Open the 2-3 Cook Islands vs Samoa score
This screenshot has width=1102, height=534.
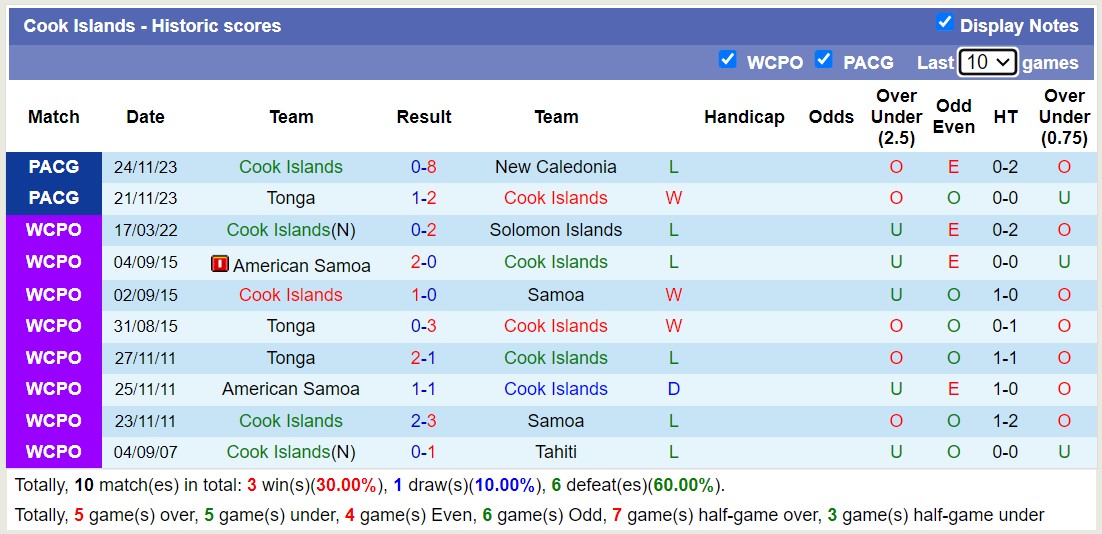(x=424, y=421)
